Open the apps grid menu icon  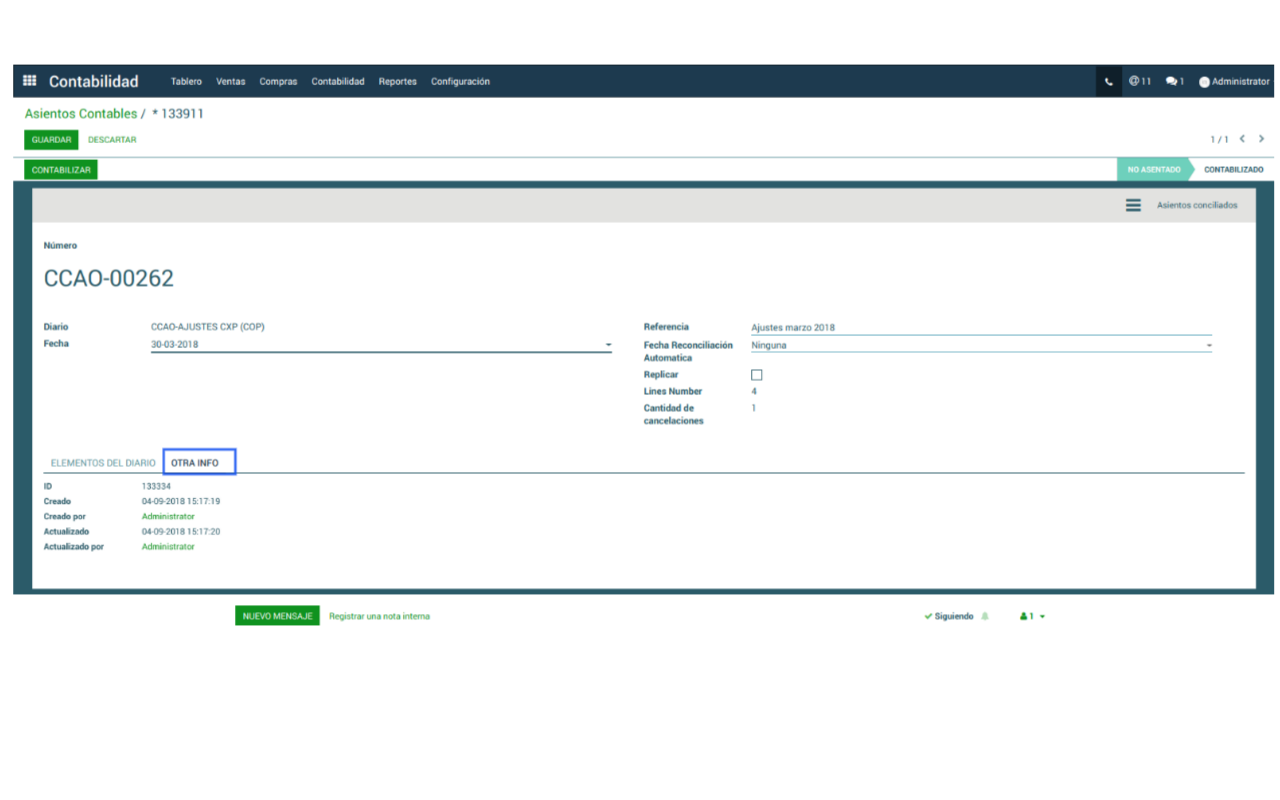(x=30, y=81)
